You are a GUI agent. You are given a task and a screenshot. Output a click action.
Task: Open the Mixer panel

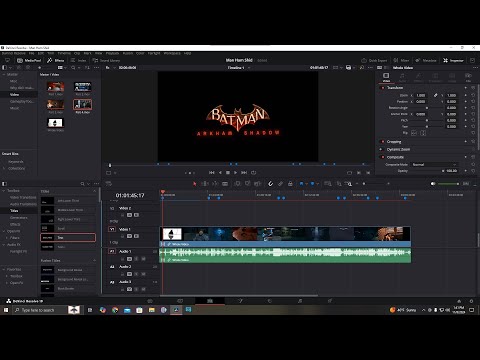[401, 60]
